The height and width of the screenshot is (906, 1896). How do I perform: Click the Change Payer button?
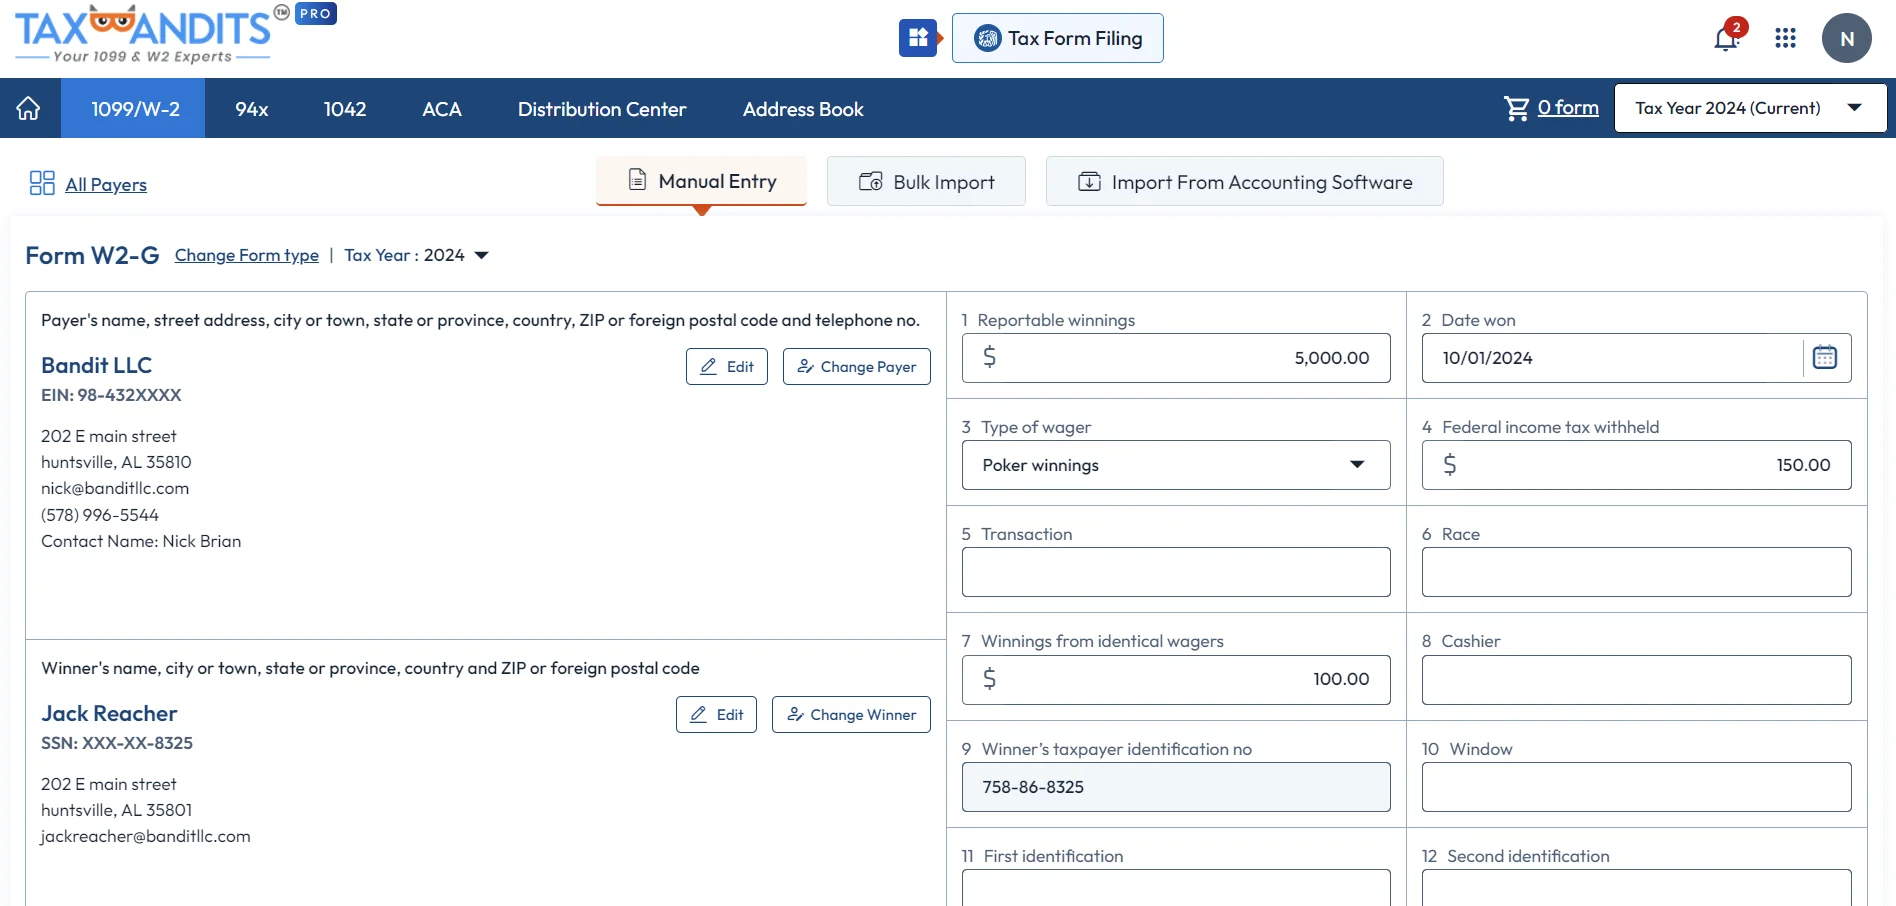(857, 366)
